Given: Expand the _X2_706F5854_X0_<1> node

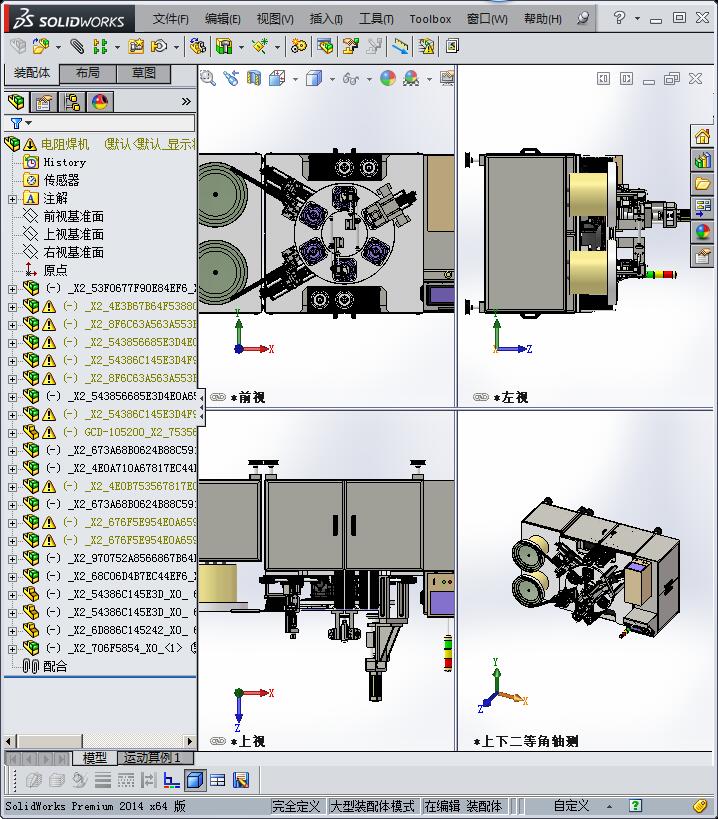Looking at the screenshot, I should (x=13, y=649).
